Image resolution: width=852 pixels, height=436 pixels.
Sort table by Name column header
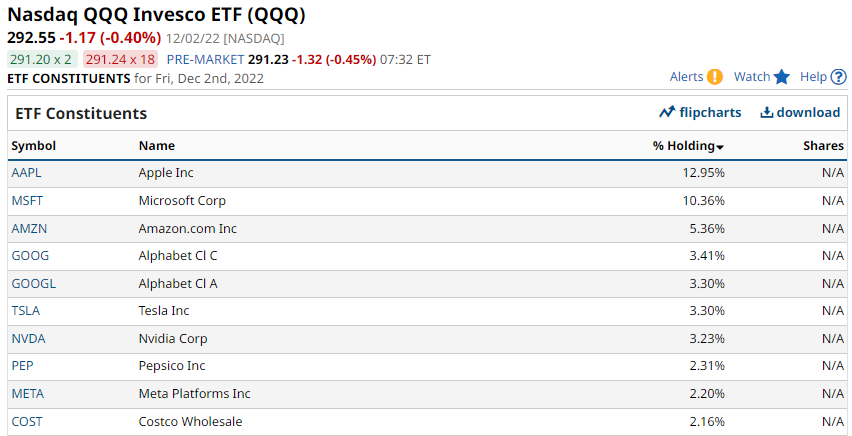click(156, 146)
